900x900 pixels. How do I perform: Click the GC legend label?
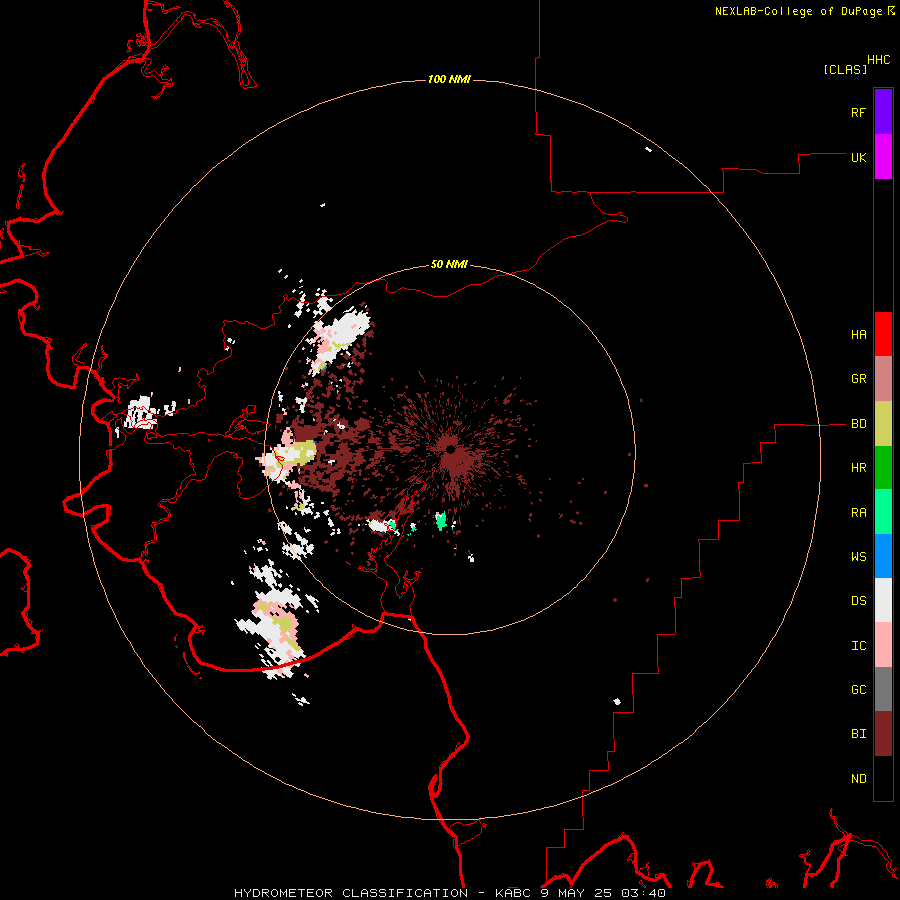coord(858,690)
